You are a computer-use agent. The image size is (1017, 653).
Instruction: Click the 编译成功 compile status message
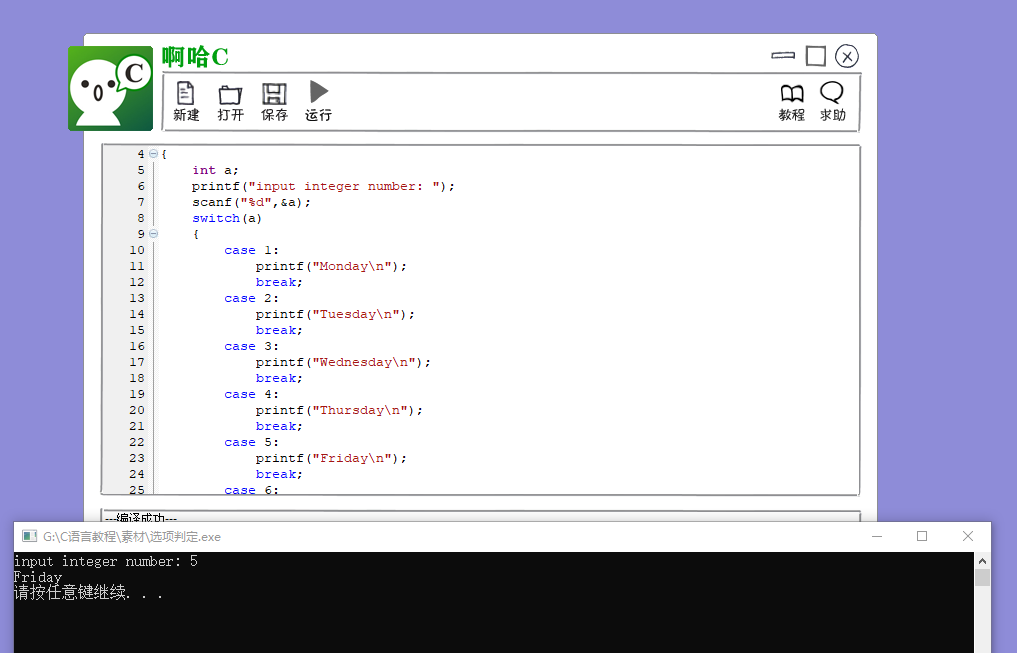(x=141, y=517)
